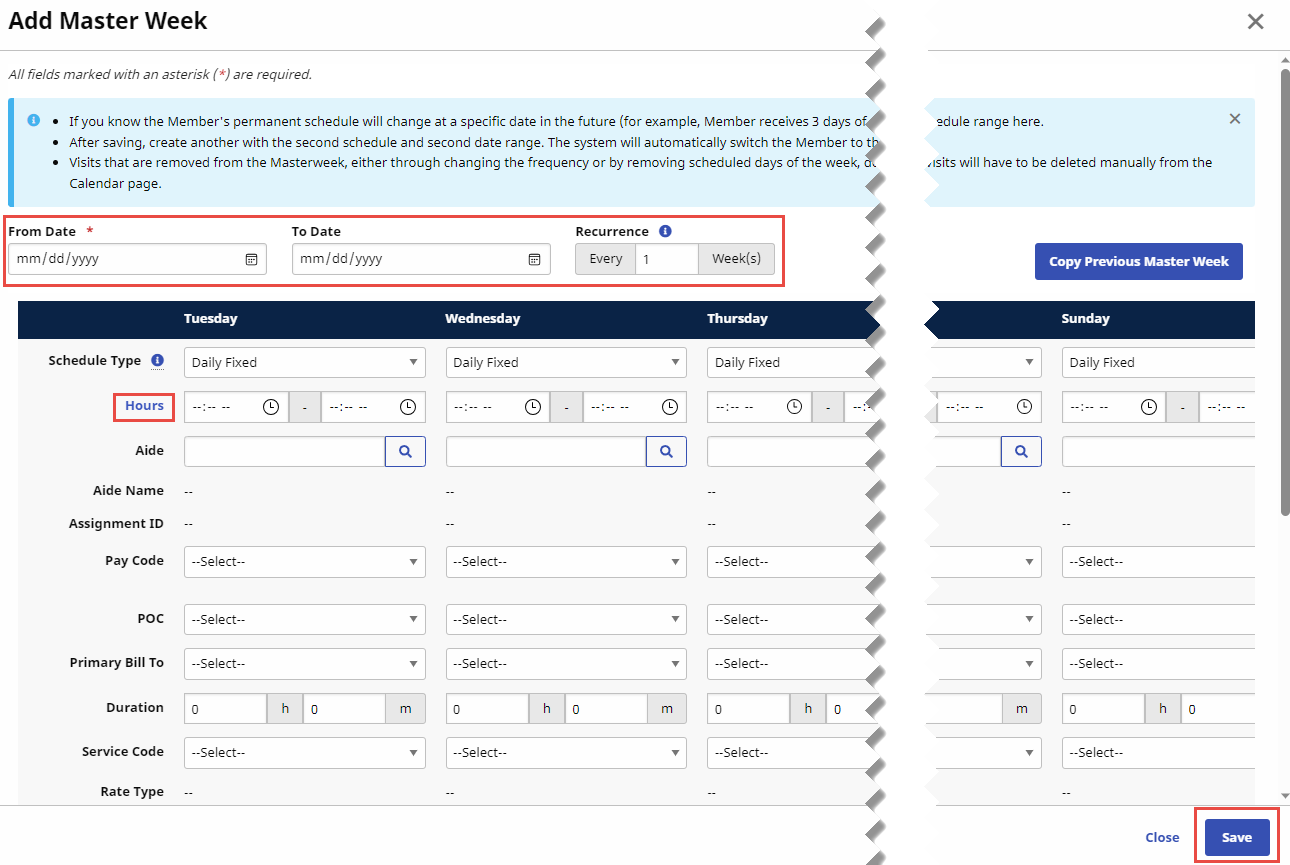This screenshot has width=1290, height=865.
Task: Open Tuesday's POC dropdown
Action: tap(304, 620)
